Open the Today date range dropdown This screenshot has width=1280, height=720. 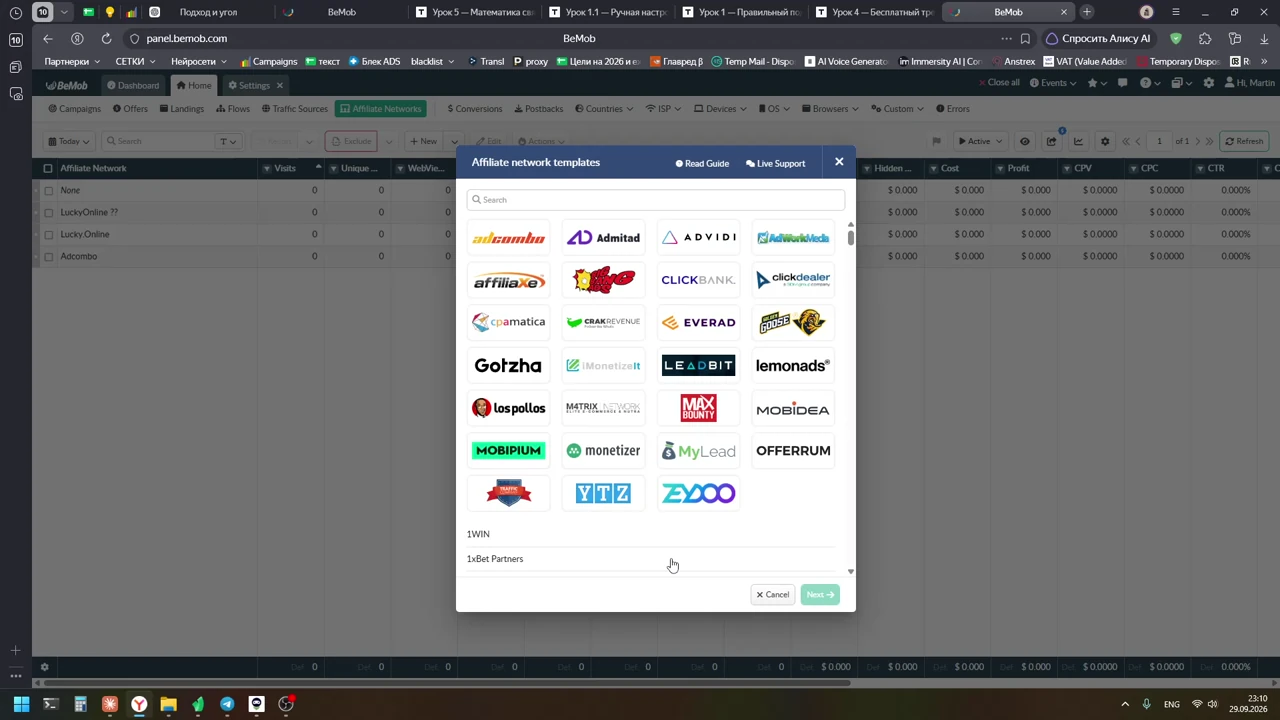(x=70, y=141)
